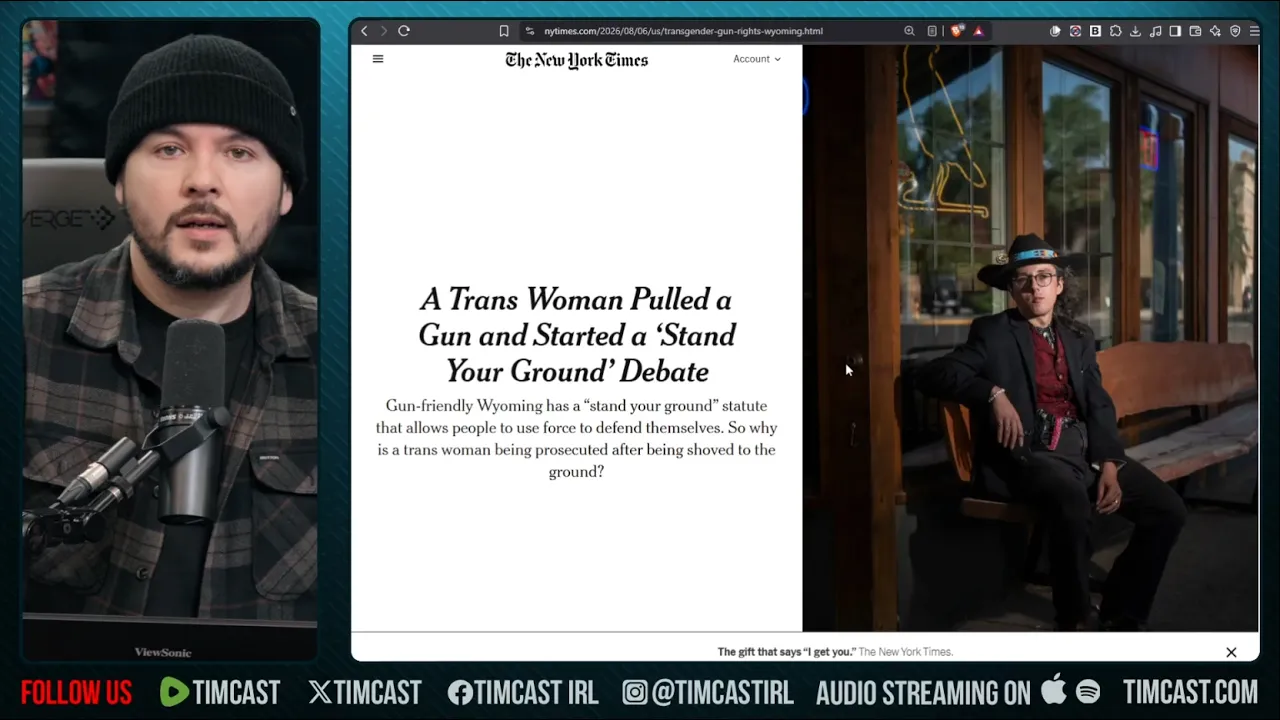
Task: Open the Brave Wallet icon
Action: point(1195,31)
